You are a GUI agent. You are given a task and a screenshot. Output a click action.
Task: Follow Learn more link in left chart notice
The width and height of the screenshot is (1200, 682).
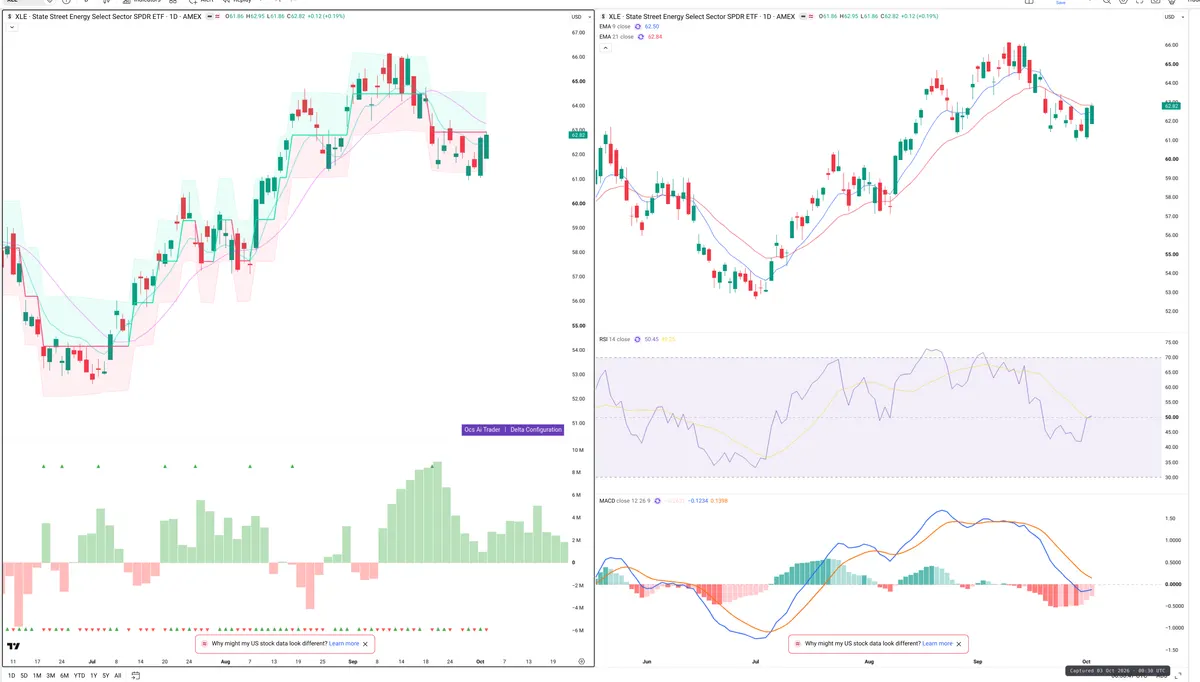coord(344,644)
